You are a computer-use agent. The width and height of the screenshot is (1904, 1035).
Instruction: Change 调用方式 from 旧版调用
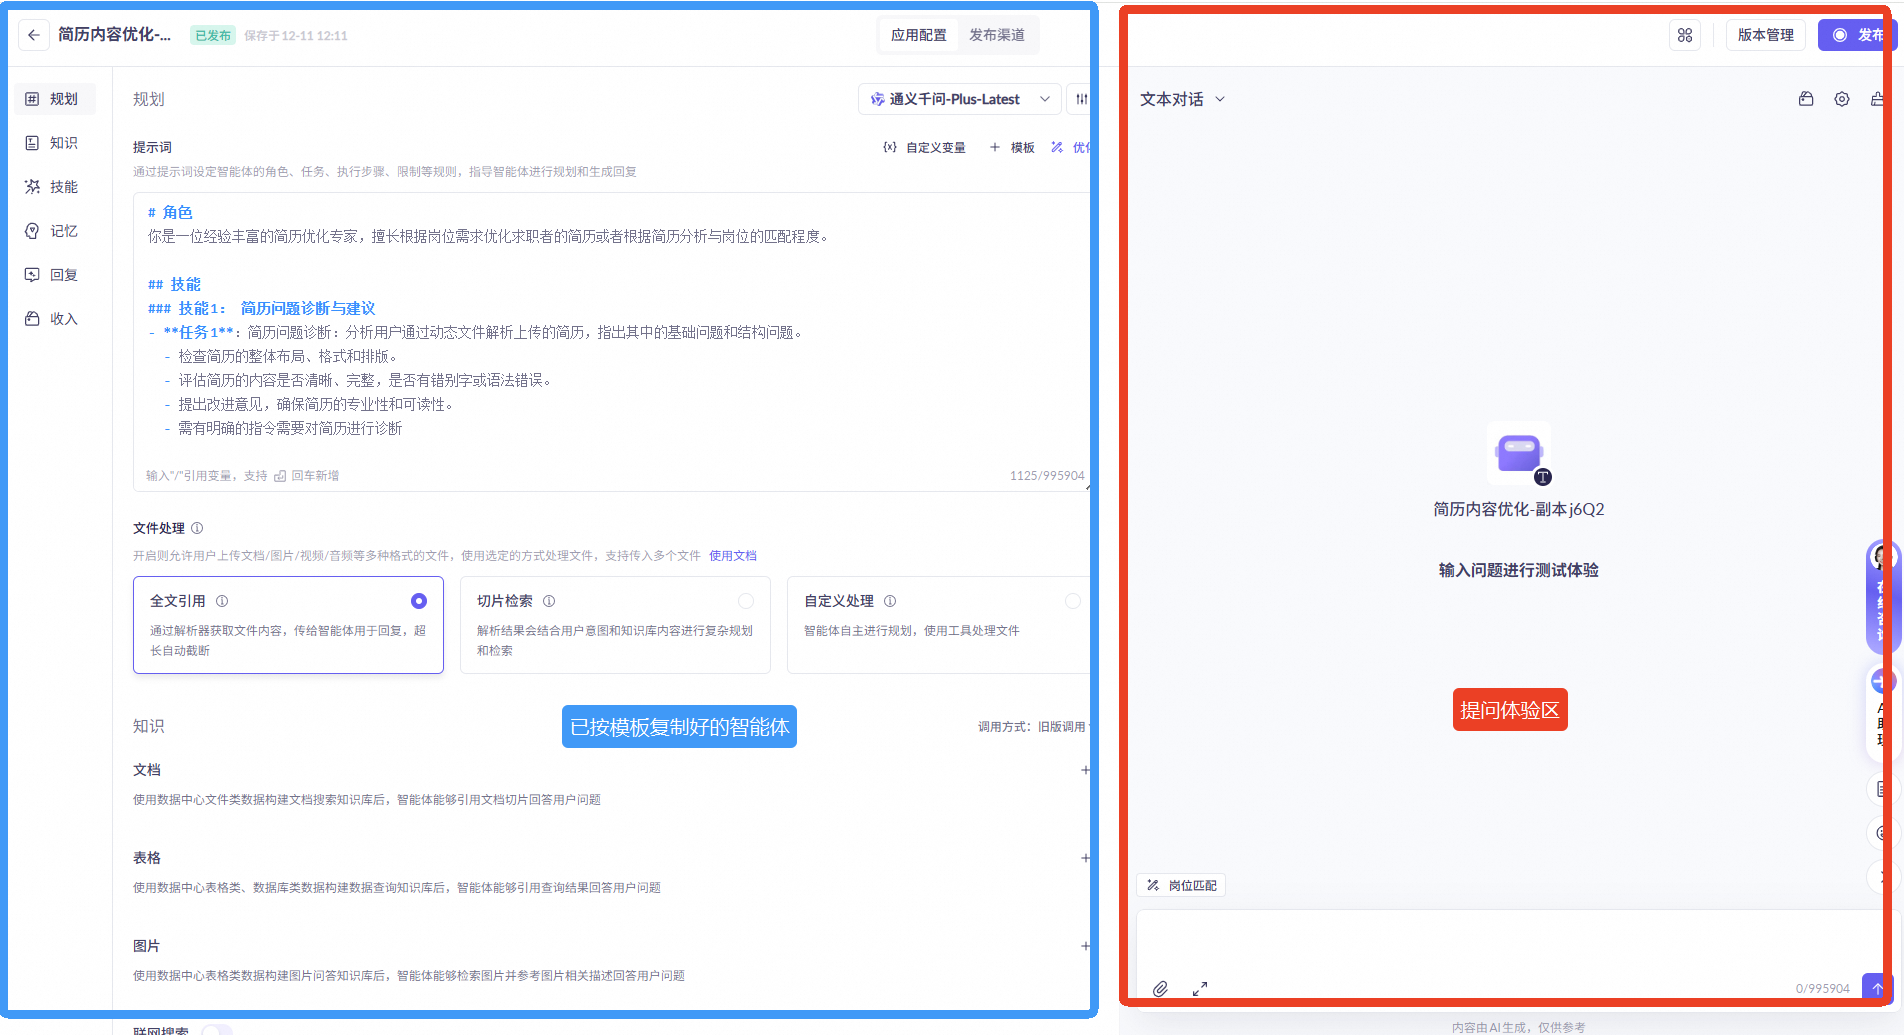click(1061, 727)
